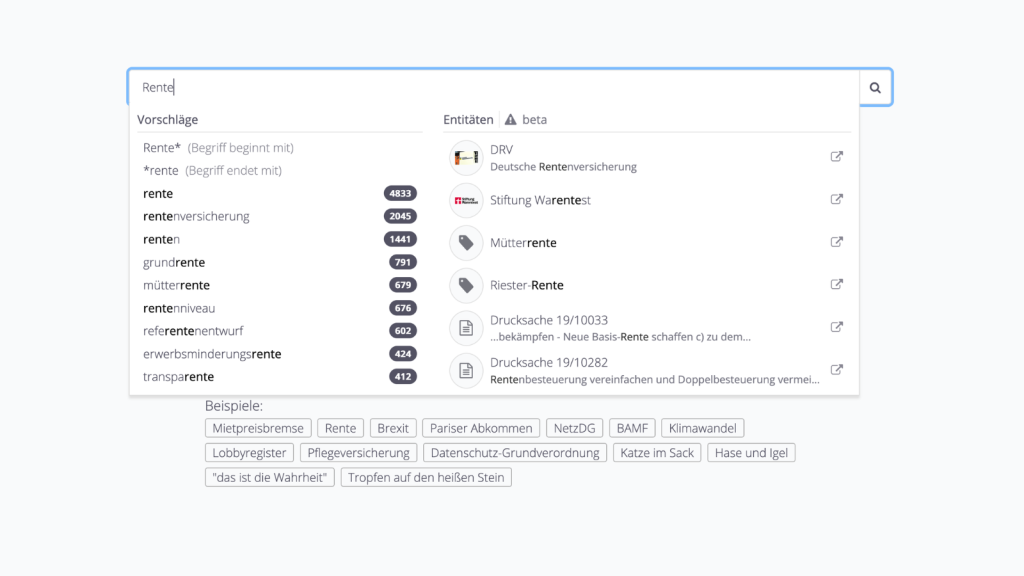Click the tag icon next to Riester-Rente
Image resolution: width=1024 pixels, height=576 pixels.
pos(466,285)
